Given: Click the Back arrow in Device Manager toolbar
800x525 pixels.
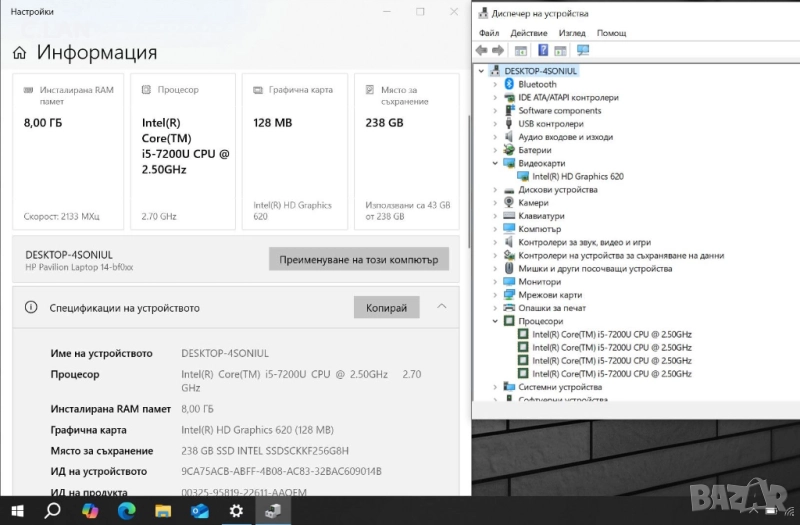Looking at the screenshot, I should [x=482, y=51].
